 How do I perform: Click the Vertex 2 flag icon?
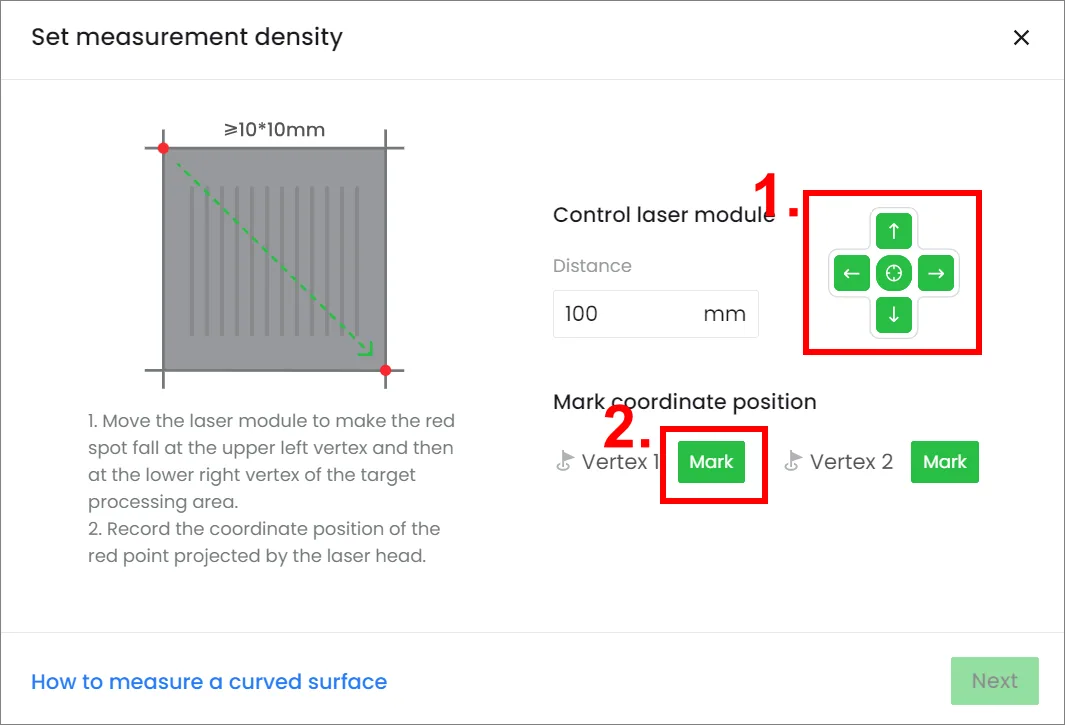[x=793, y=461]
